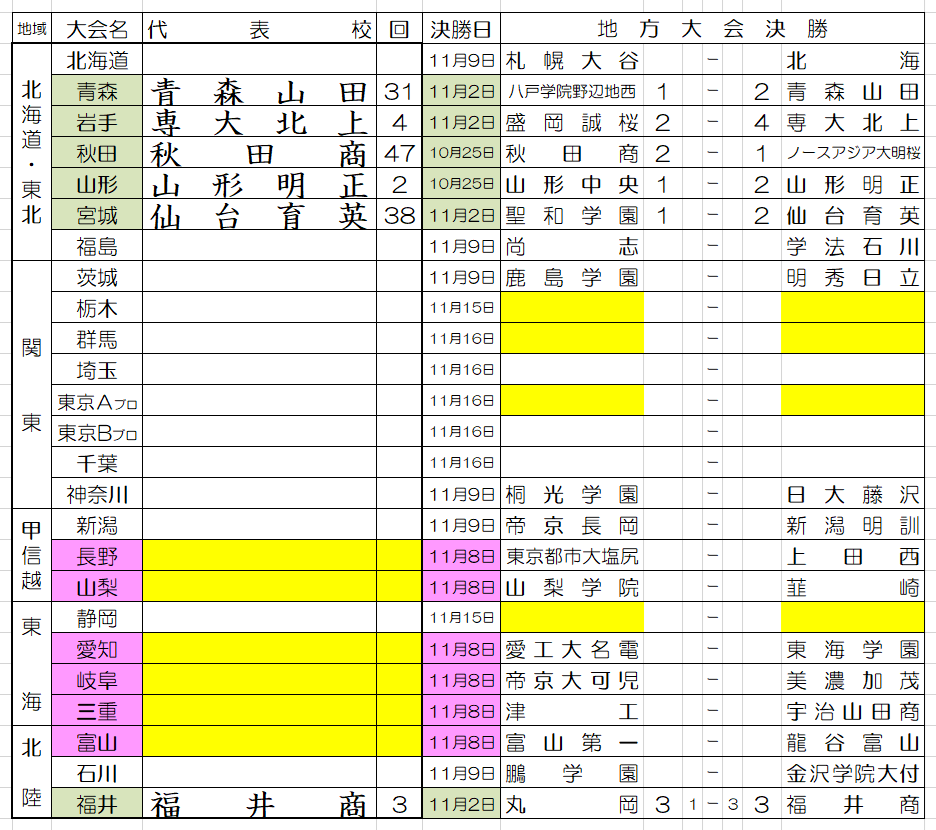This screenshot has width=936, height=830.
Task: Click the 鹿島学園 finalist cell
Action: [x=572, y=277]
